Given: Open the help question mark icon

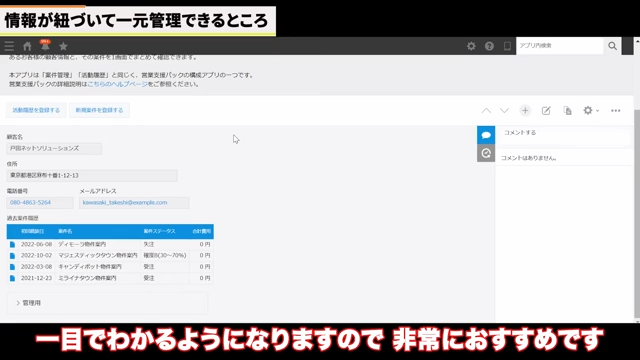Looking at the screenshot, I should 489,46.
